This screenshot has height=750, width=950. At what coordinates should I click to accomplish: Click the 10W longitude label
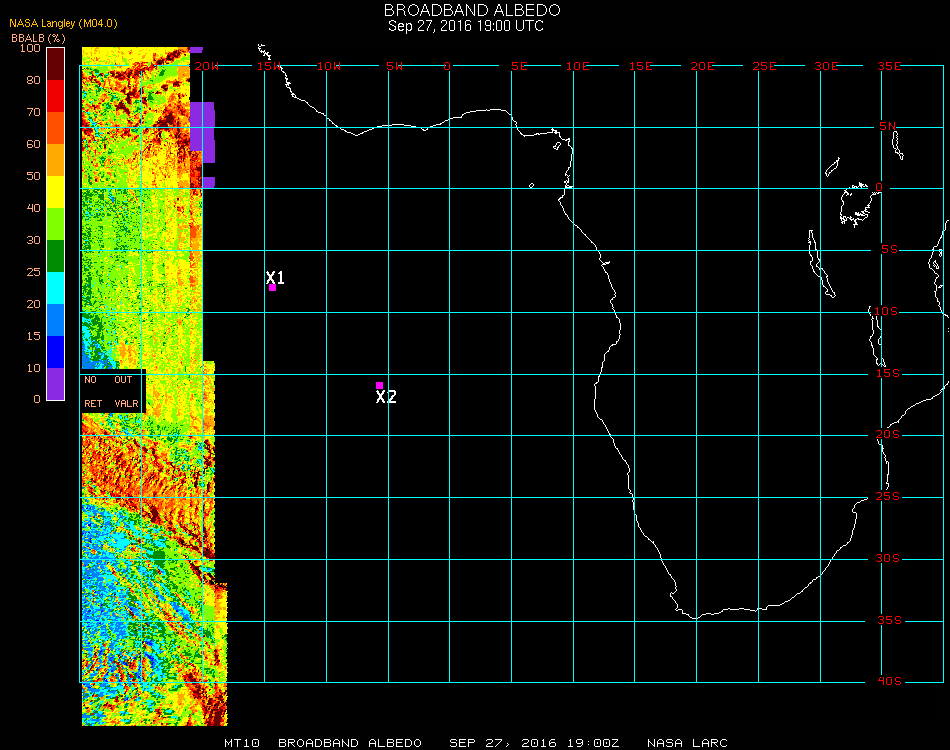click(329, 66)
